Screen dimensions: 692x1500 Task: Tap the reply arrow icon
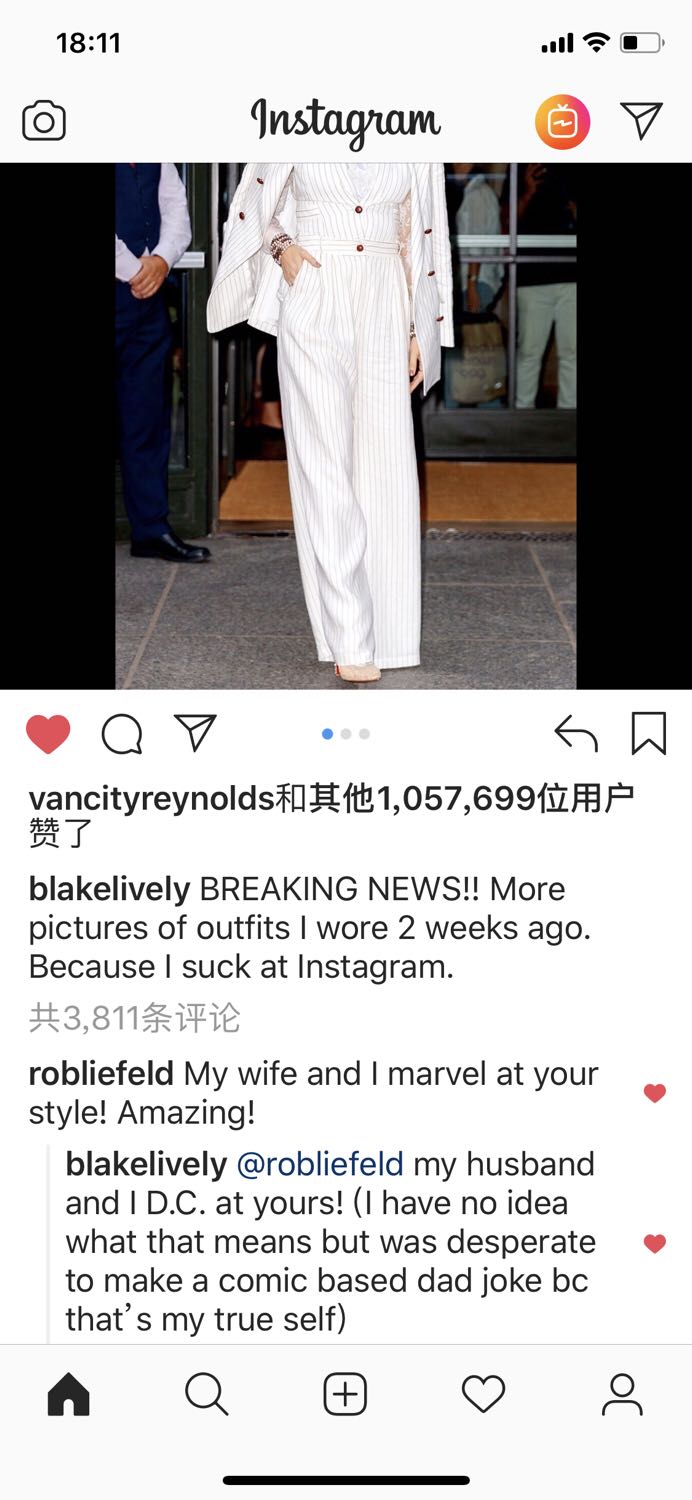point(576,734)
